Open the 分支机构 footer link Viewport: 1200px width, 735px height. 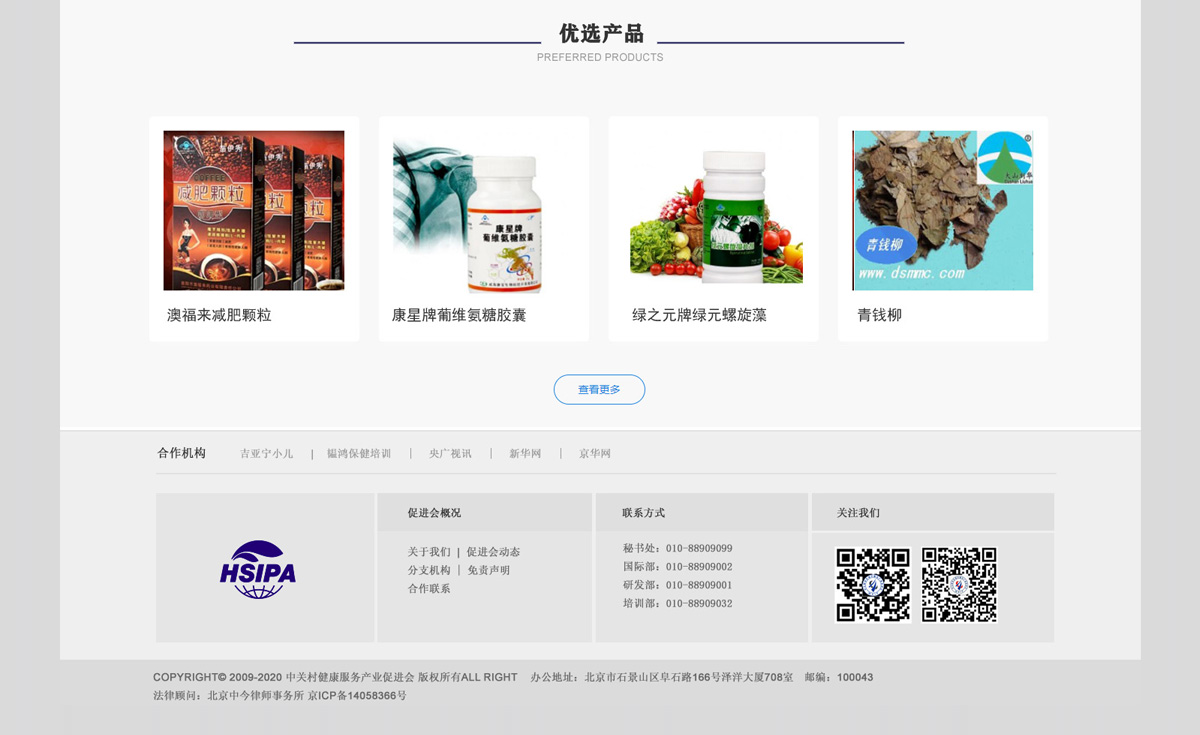point(429,570)
